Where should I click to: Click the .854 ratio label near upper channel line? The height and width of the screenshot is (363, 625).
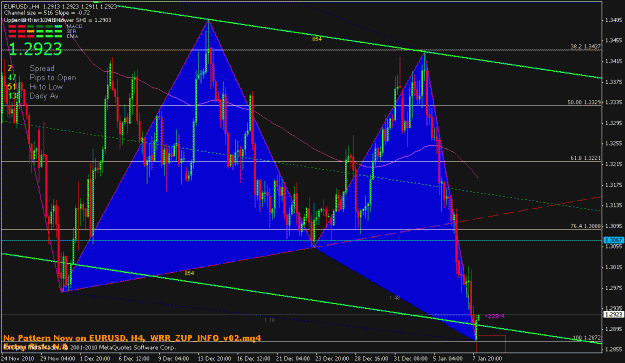[x=316, y=39]
